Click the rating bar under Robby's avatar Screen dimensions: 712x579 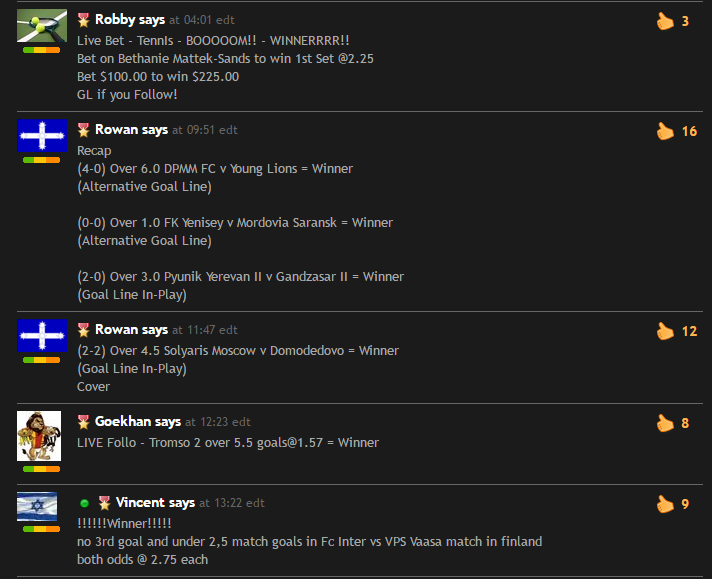(x=41, y=50)
